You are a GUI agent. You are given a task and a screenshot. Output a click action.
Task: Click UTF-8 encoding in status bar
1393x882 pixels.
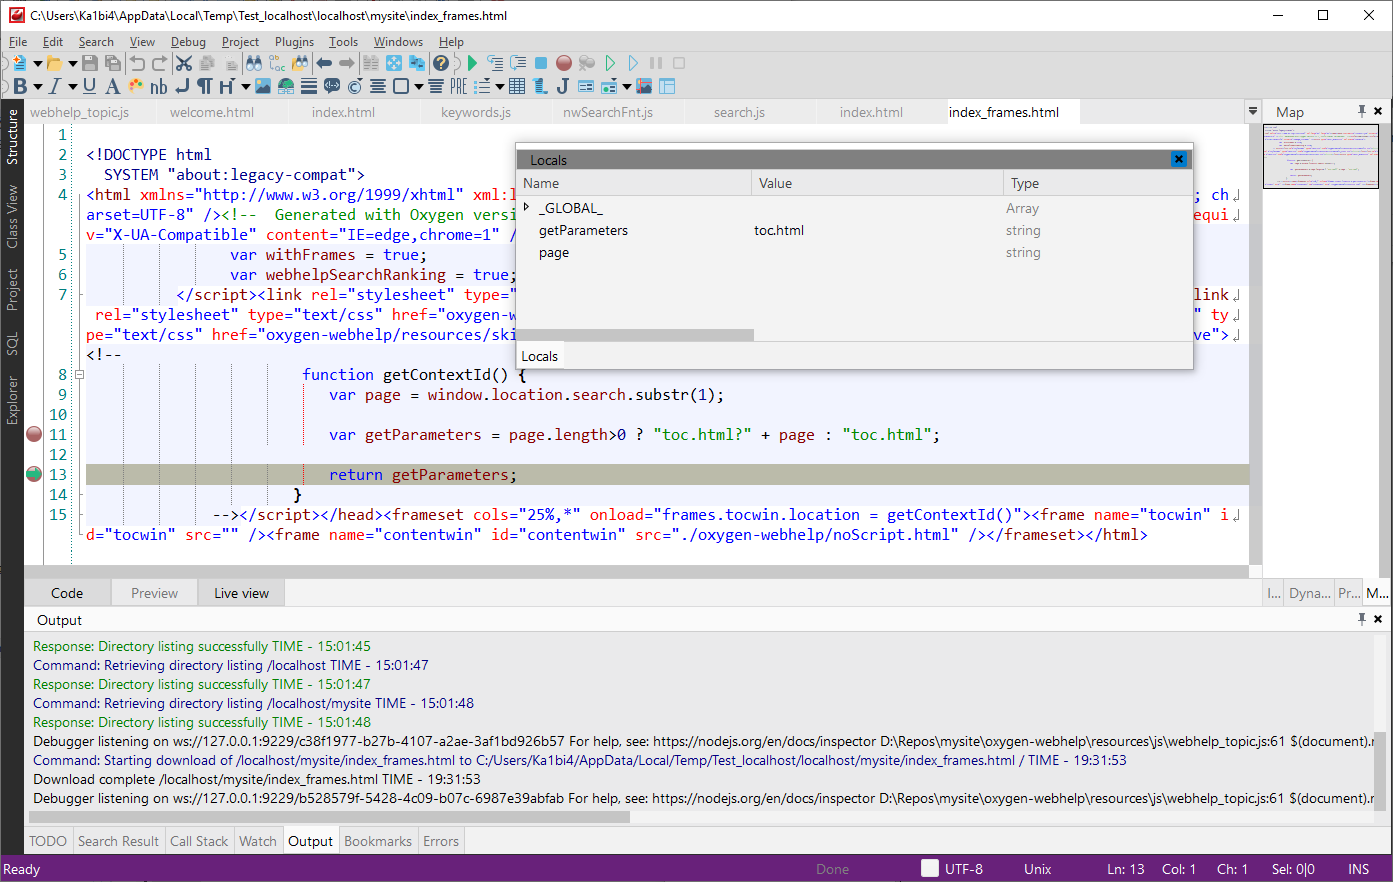click(964, 869)
